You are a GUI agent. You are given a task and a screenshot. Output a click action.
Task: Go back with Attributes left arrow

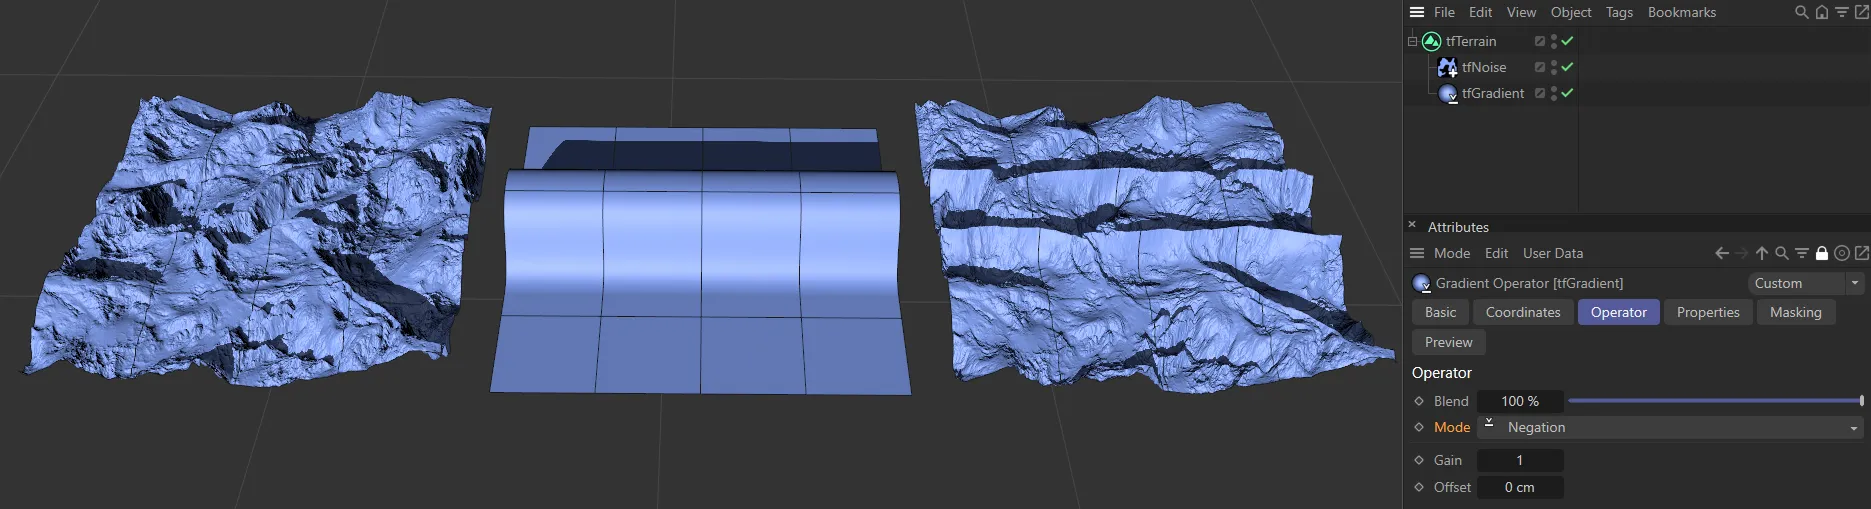[1722, 254]
